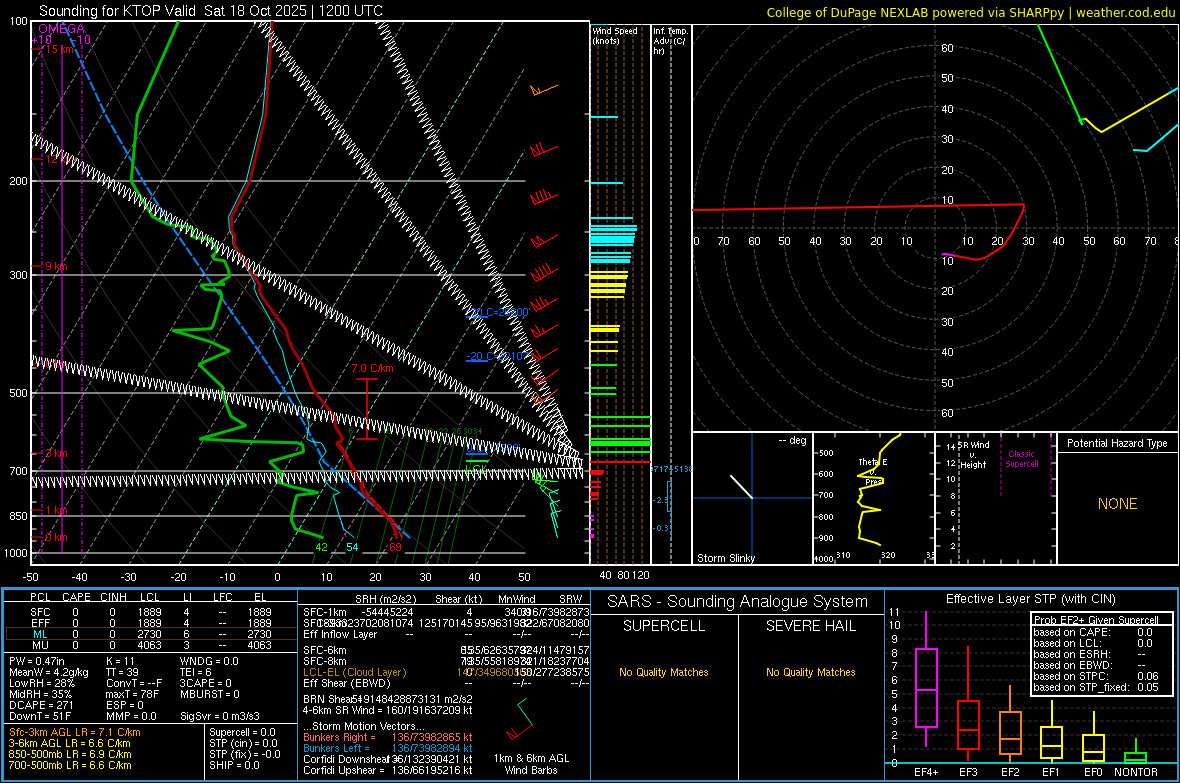The width and height of the screenshot is (1180, 783).
Task: Click the MeanW = 4.2g/kg value
Action: click(49, 672)
